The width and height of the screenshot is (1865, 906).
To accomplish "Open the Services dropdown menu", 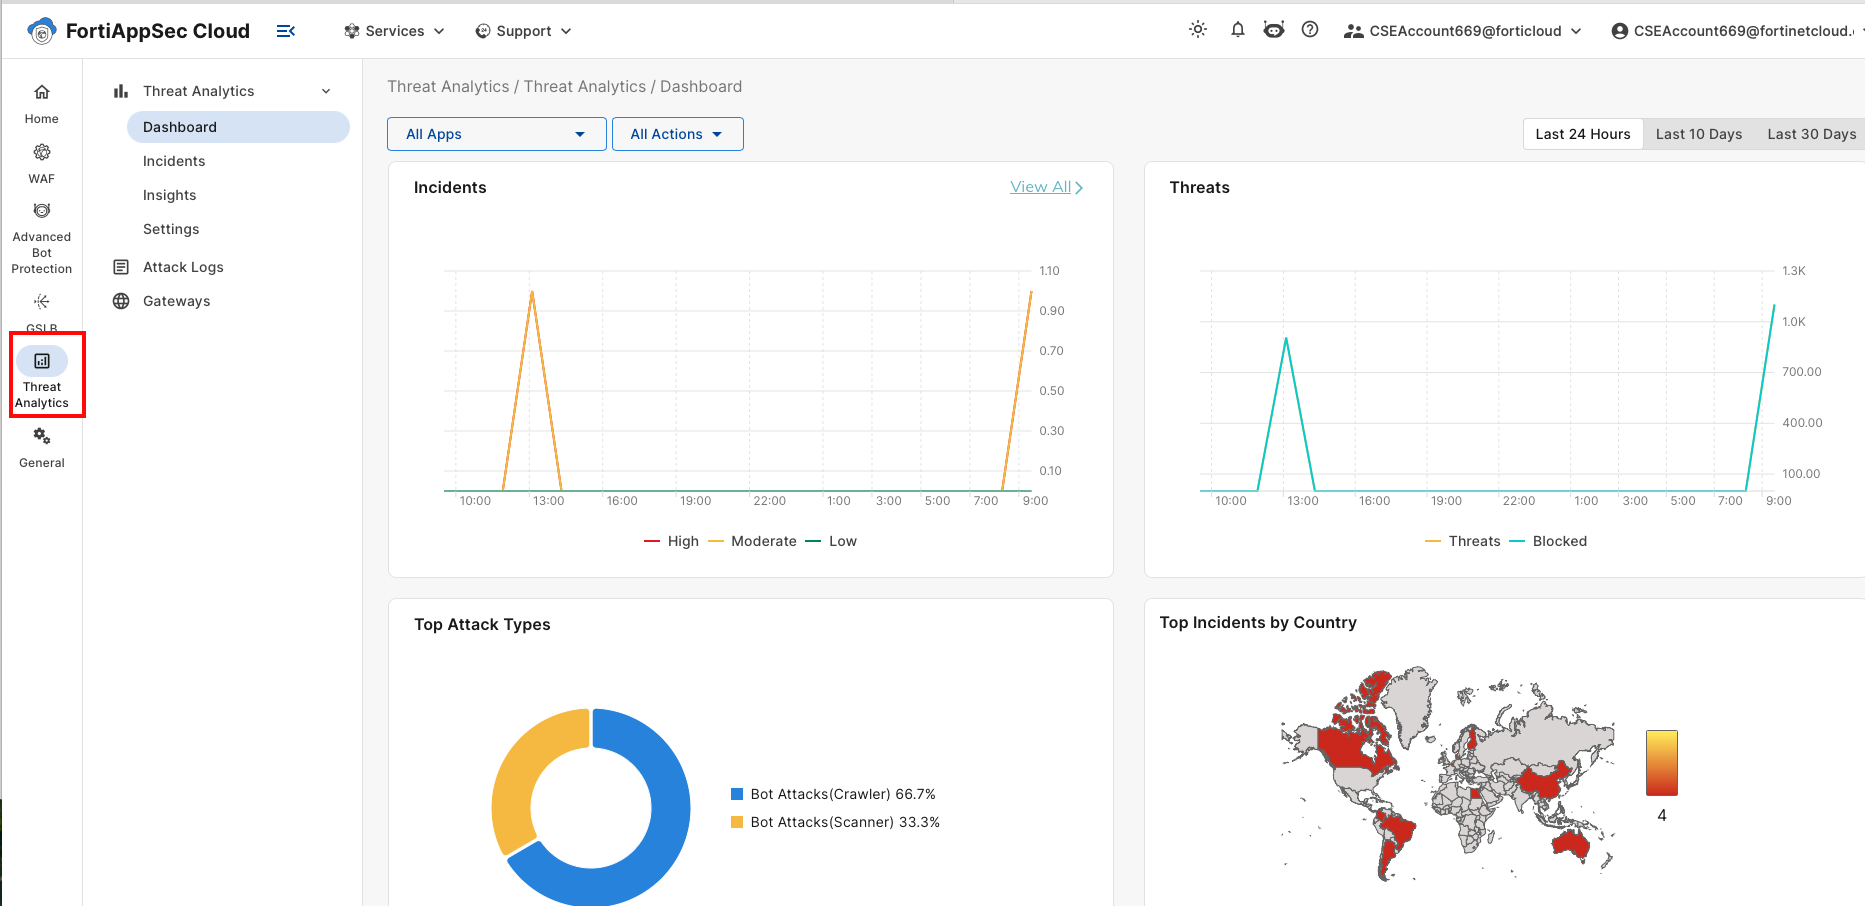I will pyautogui.click(x=394, y=31).
